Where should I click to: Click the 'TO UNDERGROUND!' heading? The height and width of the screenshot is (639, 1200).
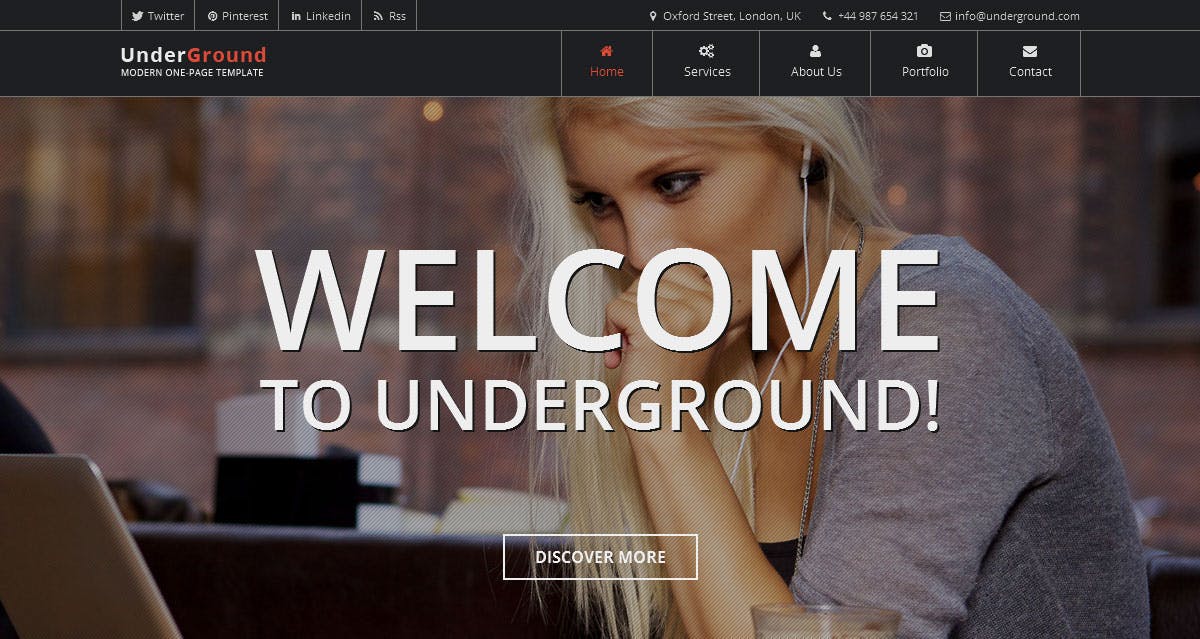tap(601, 406)
